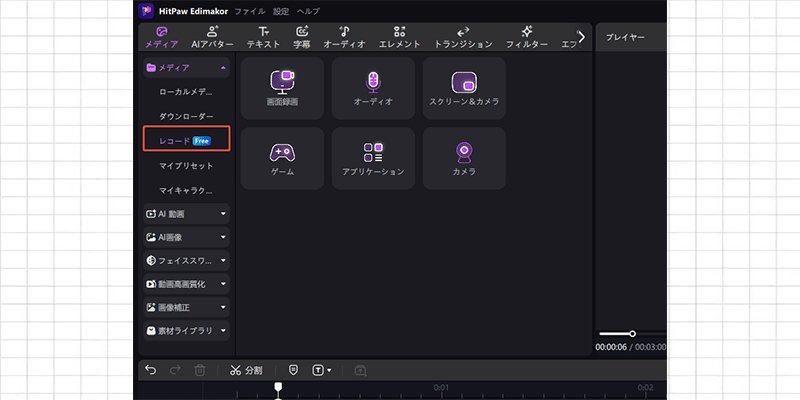Expand the AI 動画 section
This screenshot has height=400, width=800.
186,214
